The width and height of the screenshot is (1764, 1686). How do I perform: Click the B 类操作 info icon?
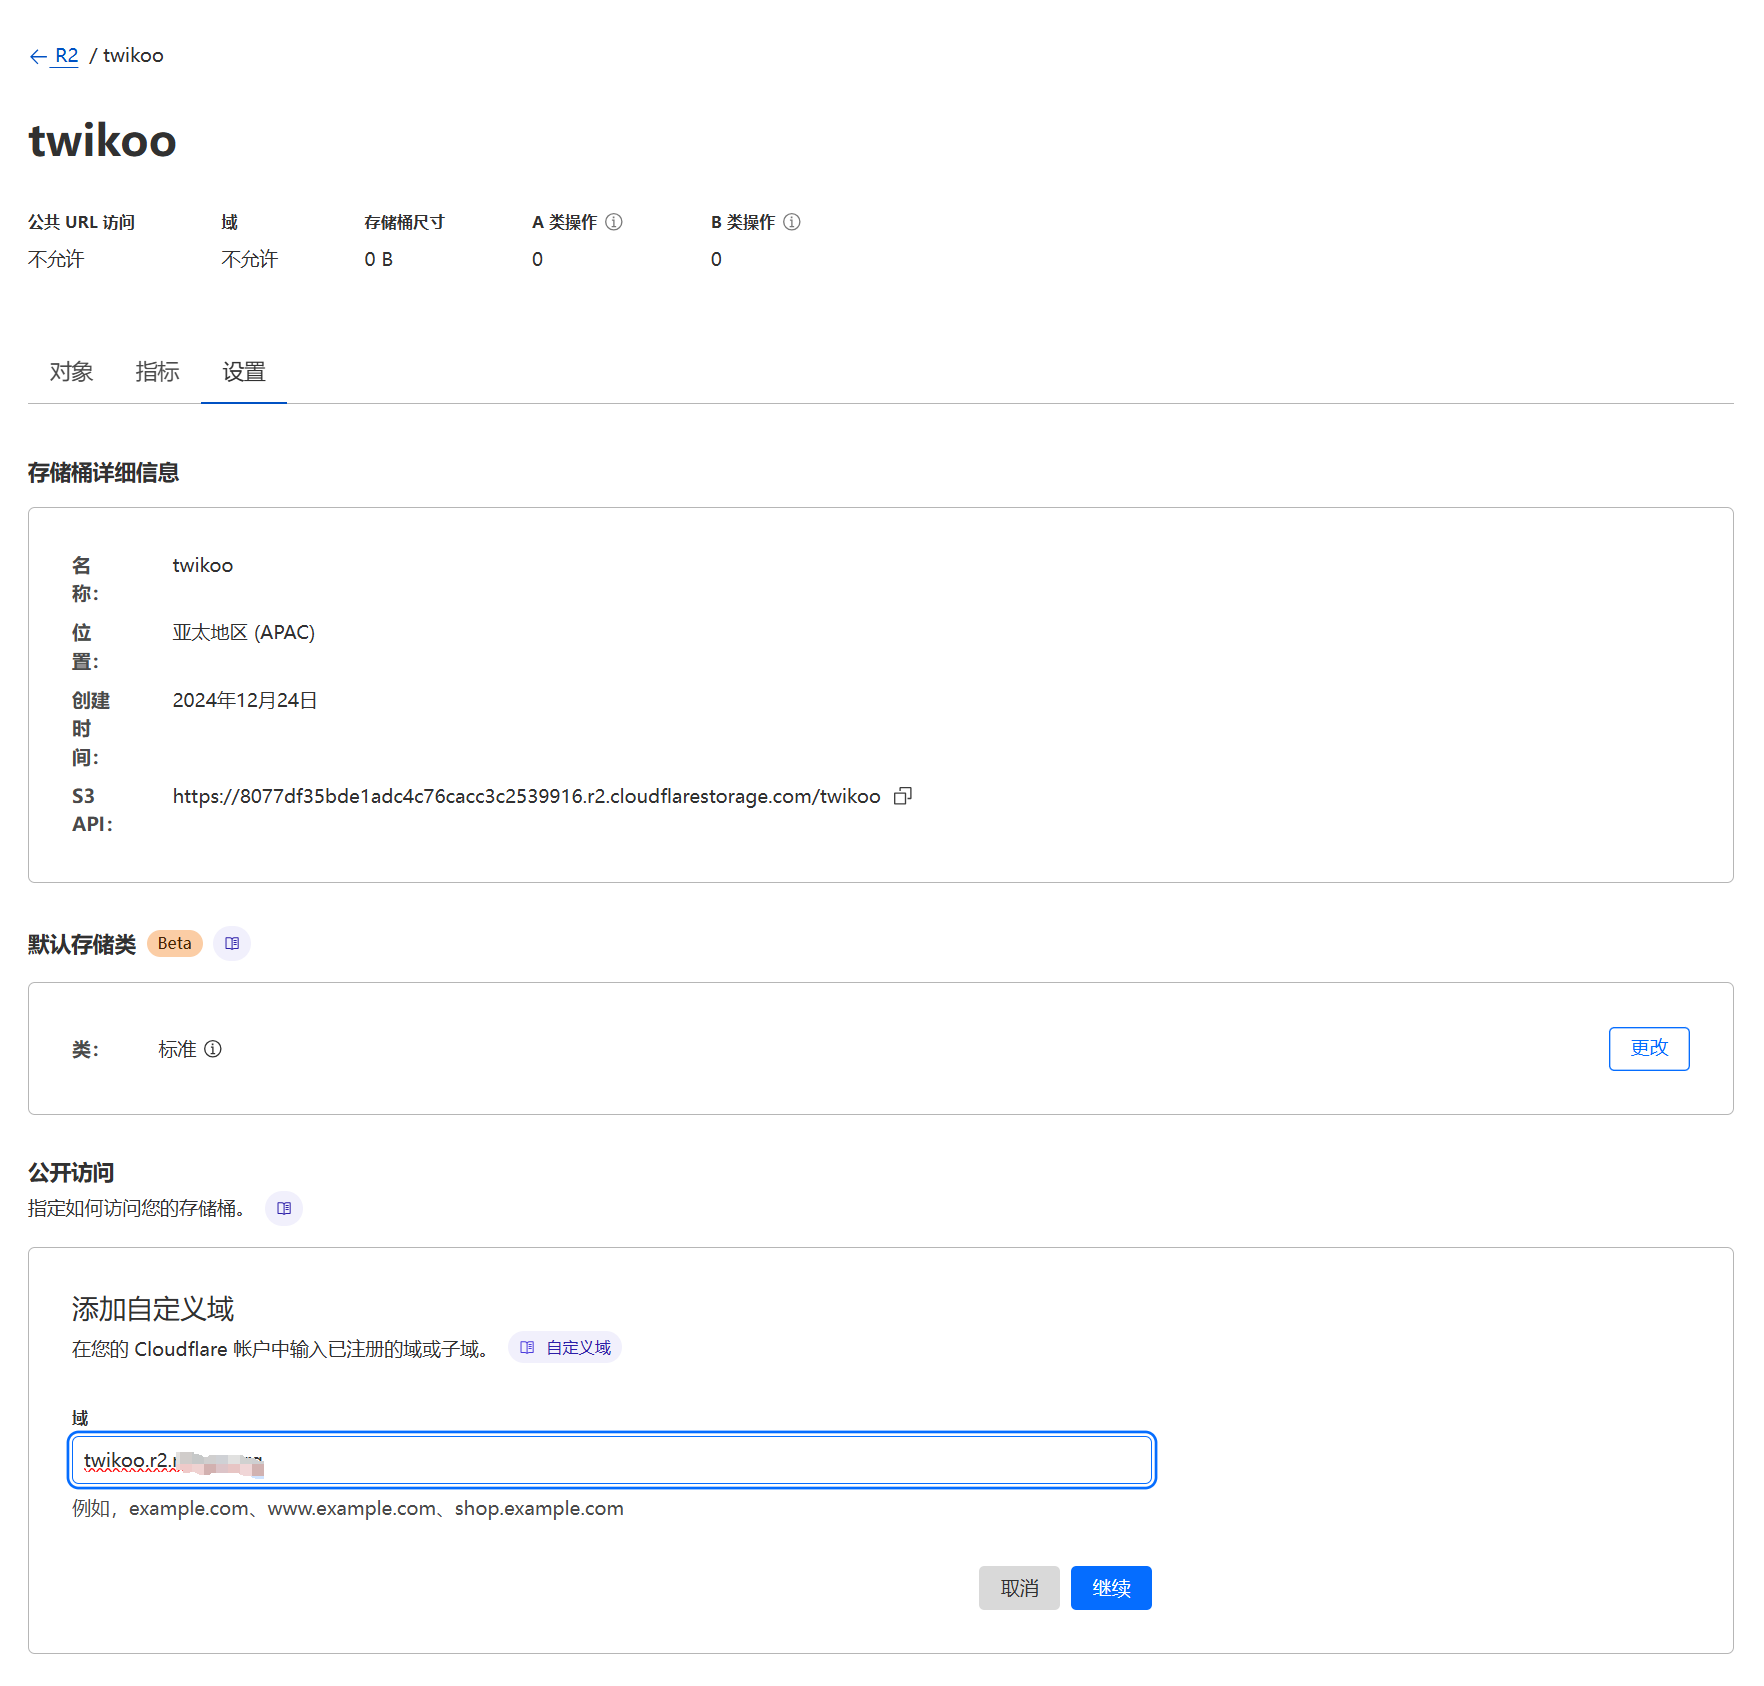click(x=792, y=222)
